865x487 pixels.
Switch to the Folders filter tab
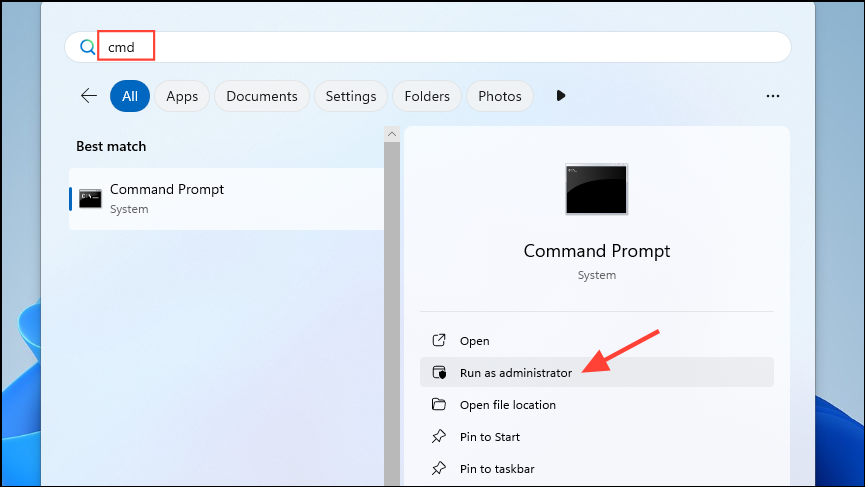[x=427, y=96]
